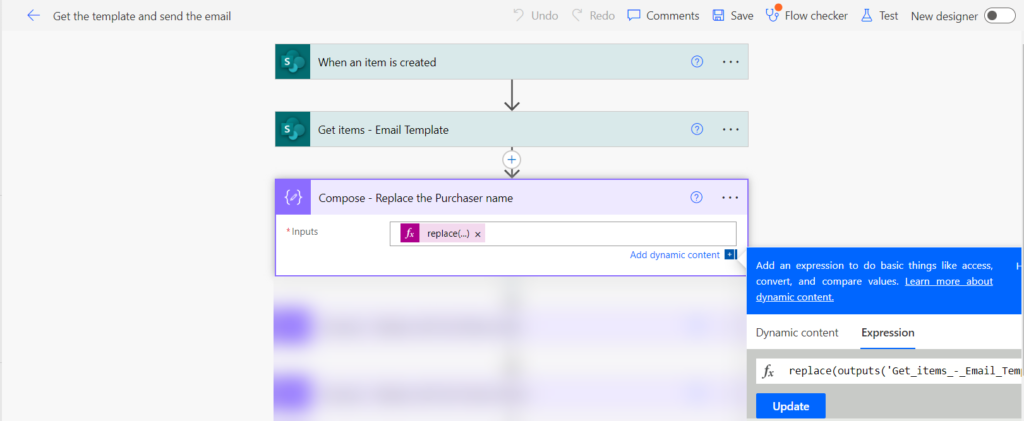Viewport: 1024px width, 421px height.
Task: Open ellipsis menu for 'When an item is created'
Action: pos(730,62)
